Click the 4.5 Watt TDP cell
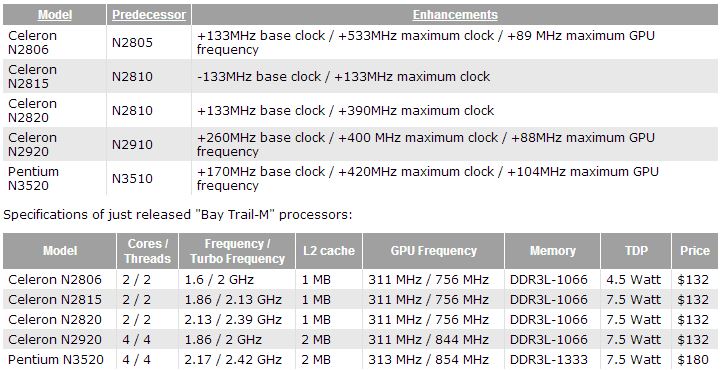721x370 pixels. pos(633,279)
